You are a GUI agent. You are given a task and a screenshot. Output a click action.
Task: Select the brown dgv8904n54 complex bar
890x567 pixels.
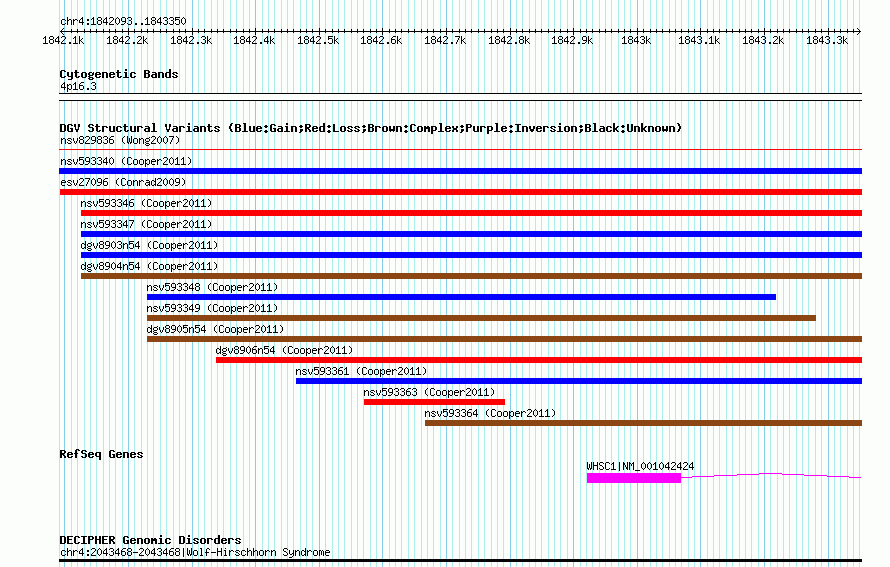pos(471,276)
